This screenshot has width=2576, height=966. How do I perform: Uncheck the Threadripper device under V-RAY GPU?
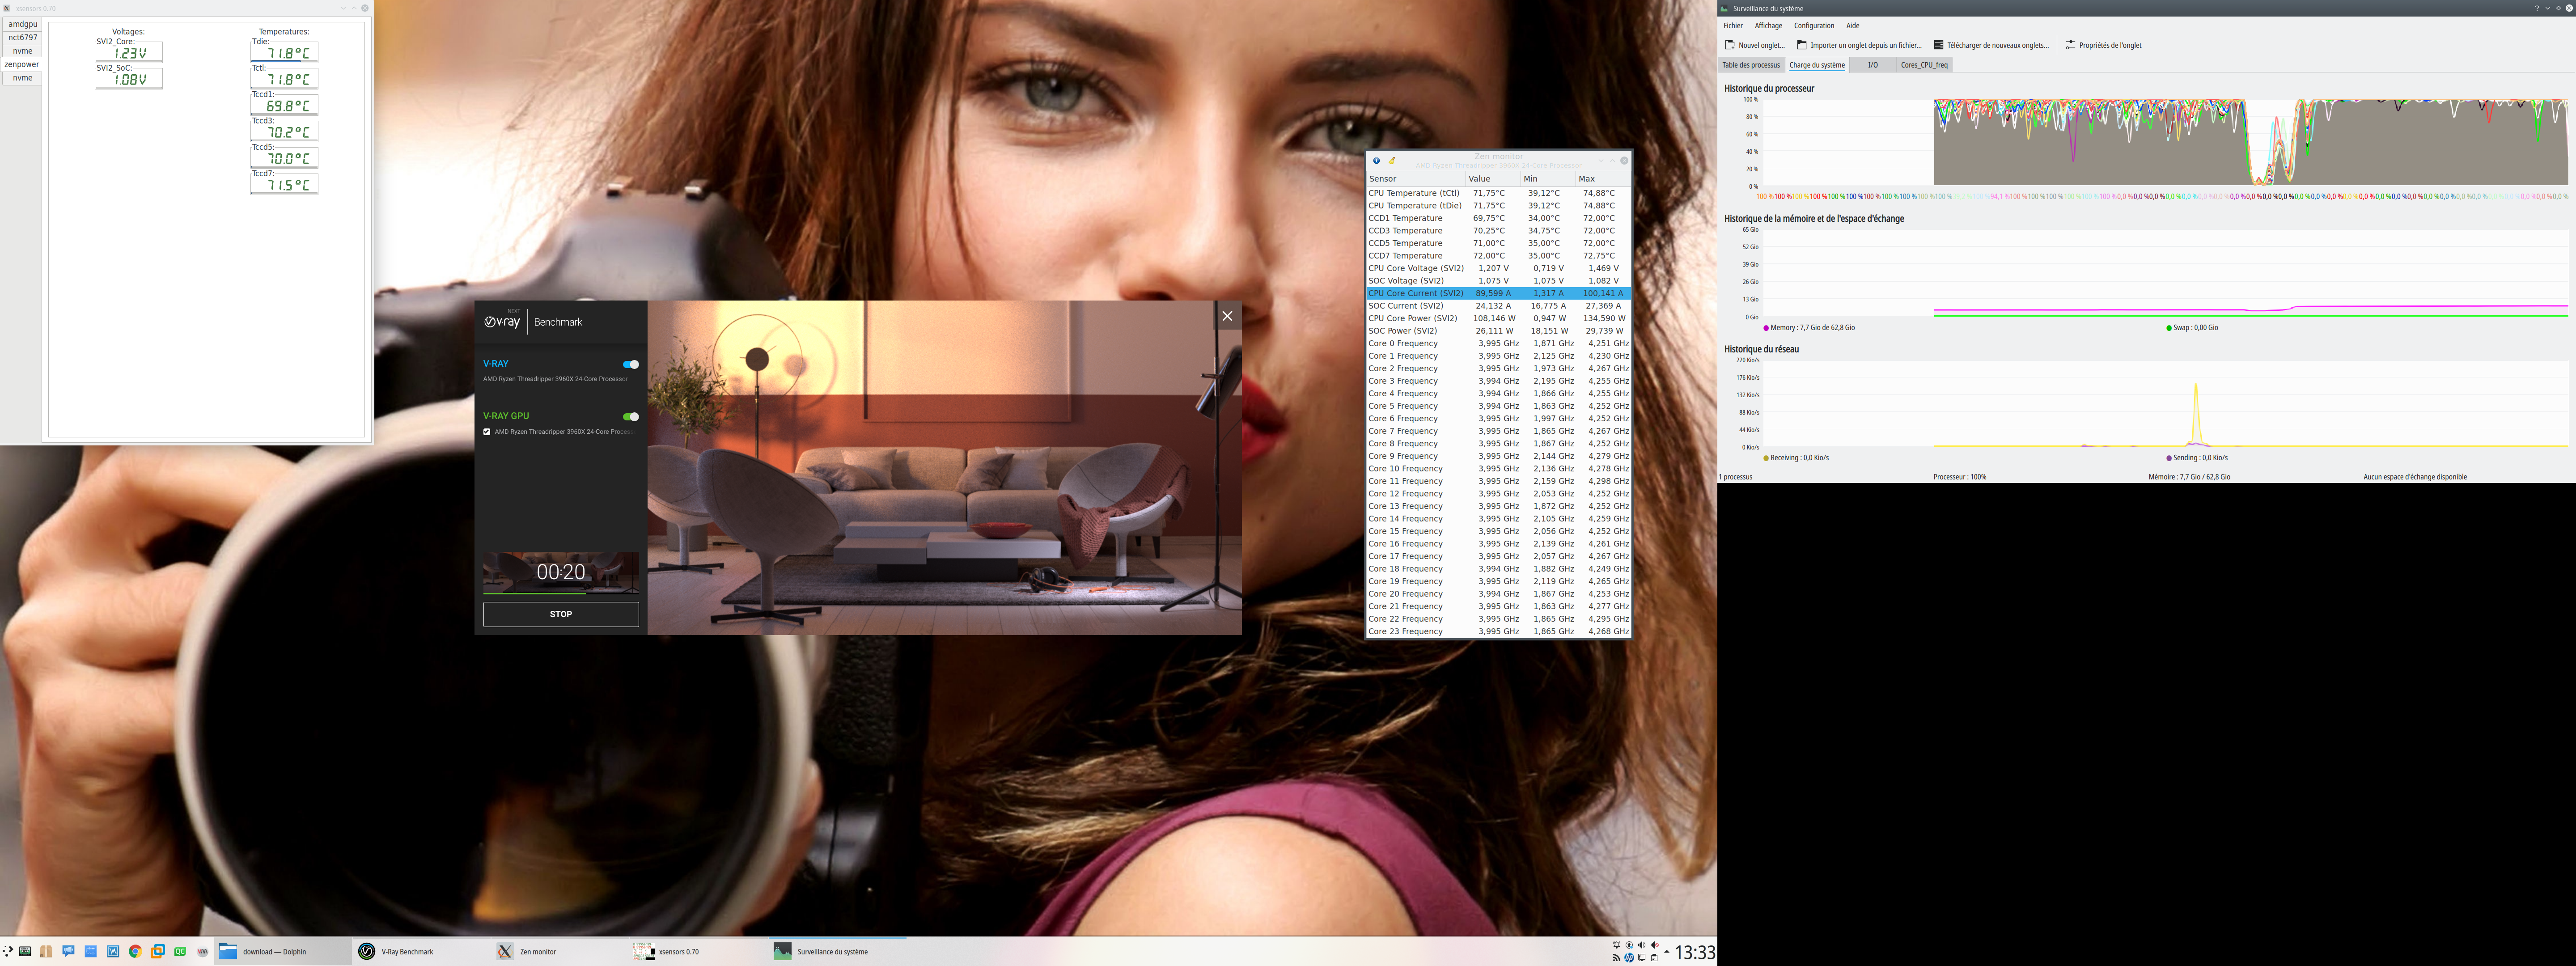487,432
